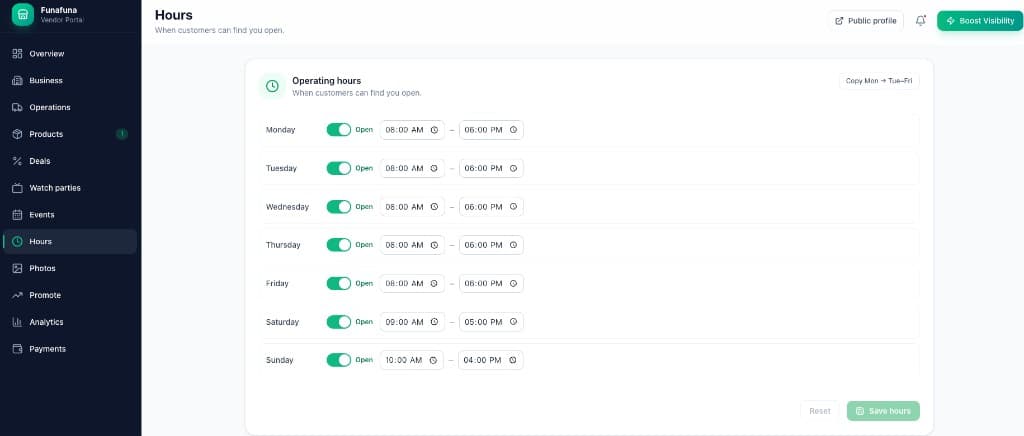The width and height of the screenshot is (1024, 436).
Task: Click the Deals percent icon in sidebar
Action: tap(18, 161)
